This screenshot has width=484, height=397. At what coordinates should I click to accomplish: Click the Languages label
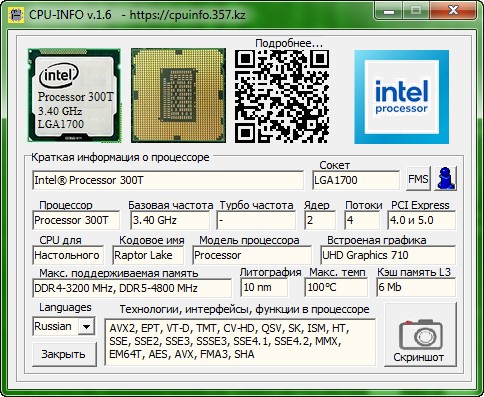pyautogui.click(x=65, y=307)
